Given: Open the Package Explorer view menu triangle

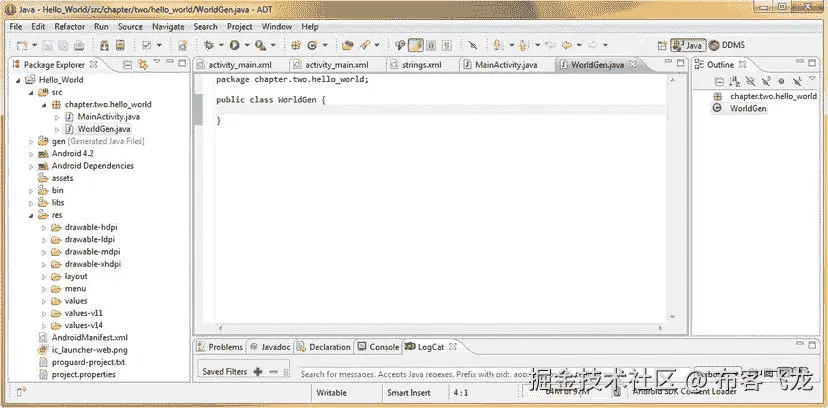Looking at the screenshot, I should point(157,62).
